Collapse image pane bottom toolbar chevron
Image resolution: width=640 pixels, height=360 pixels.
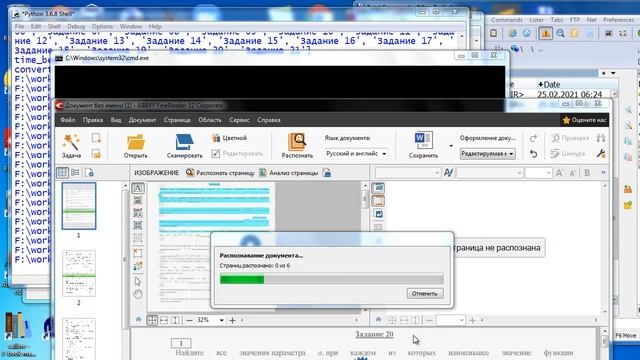(138, 320)
